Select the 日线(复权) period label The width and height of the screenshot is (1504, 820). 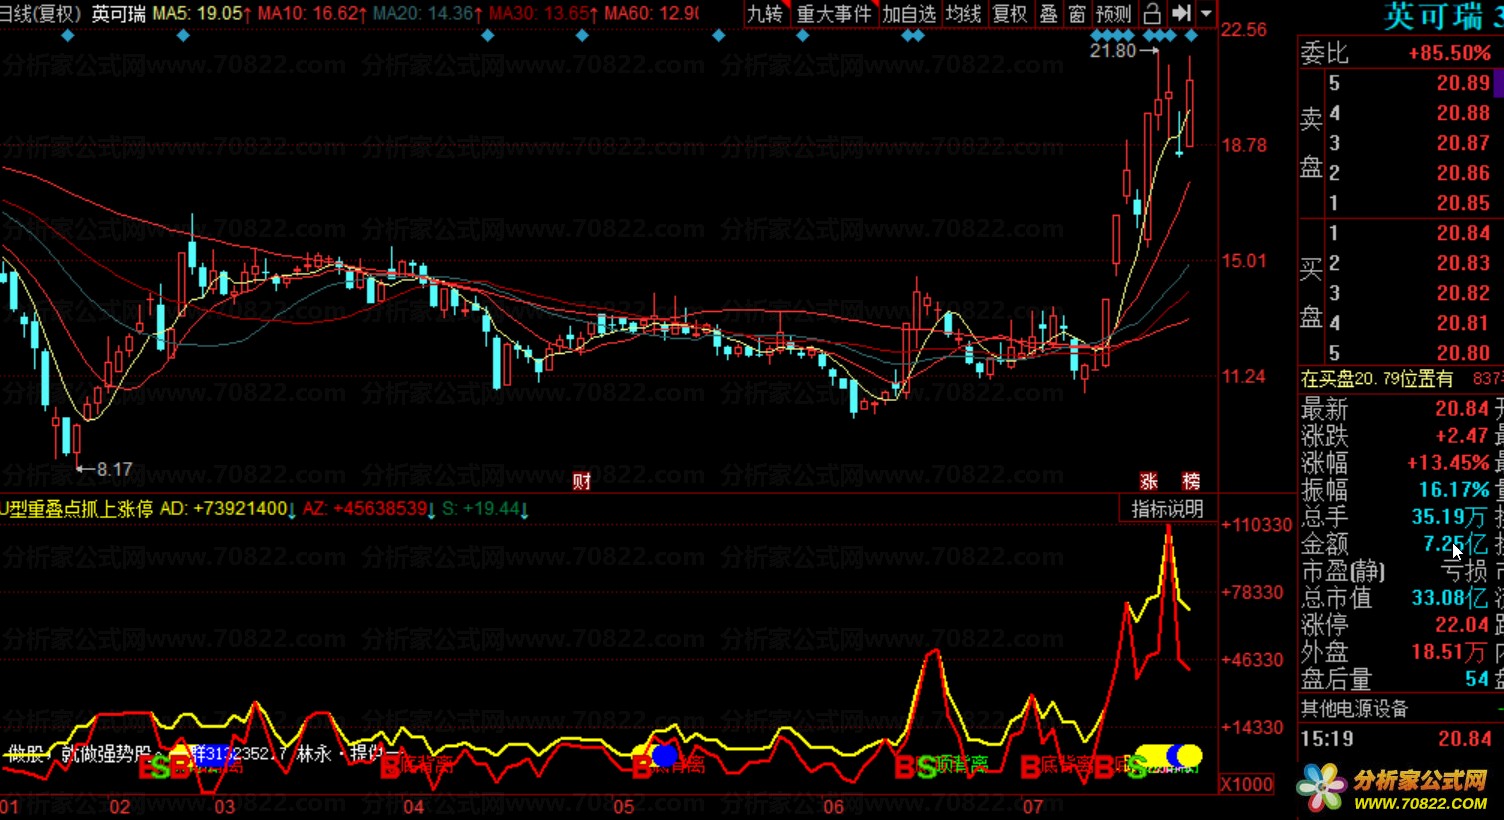point(40,14)
